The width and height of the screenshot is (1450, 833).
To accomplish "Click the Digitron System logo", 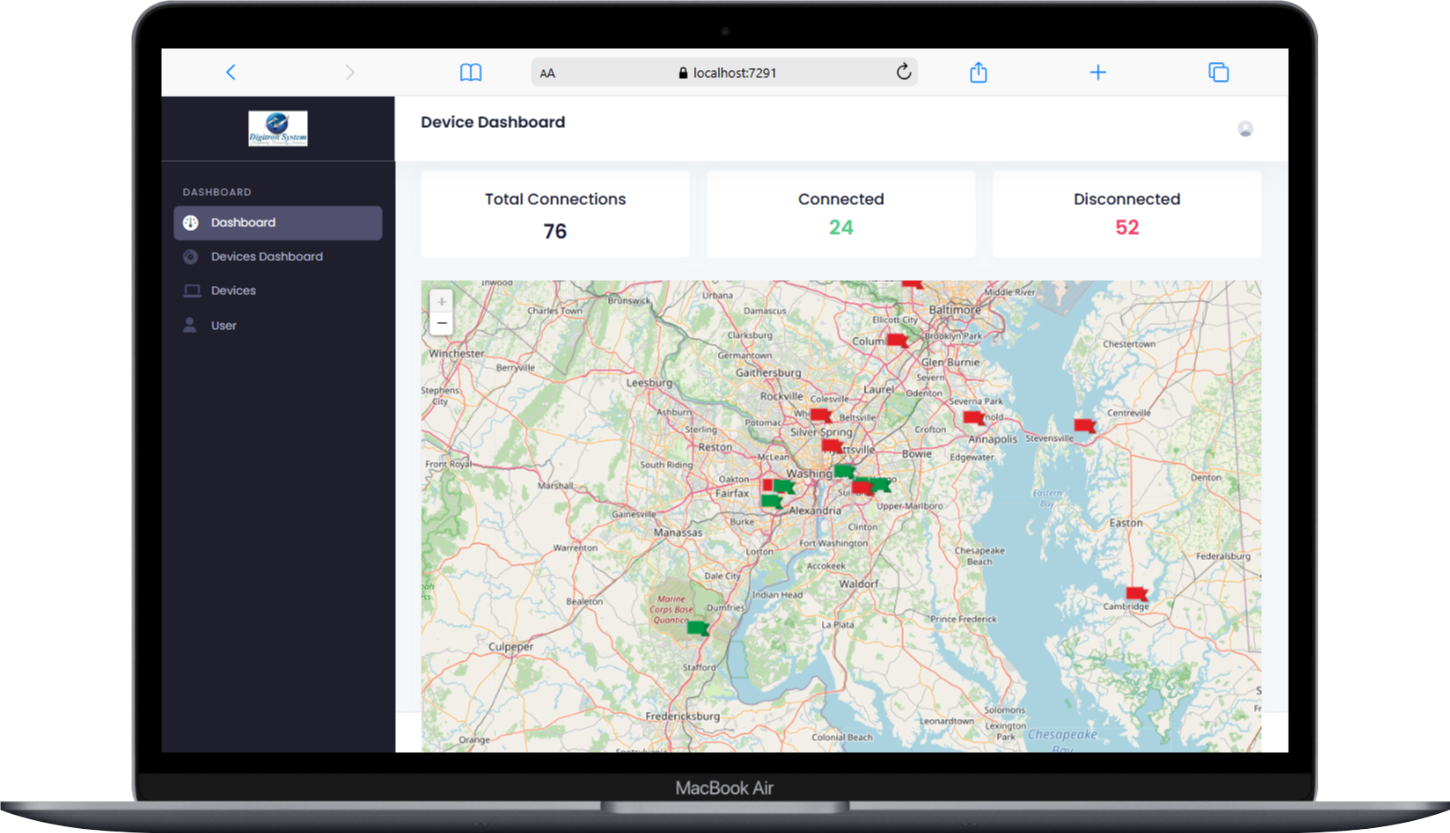I will click(278, 128).
